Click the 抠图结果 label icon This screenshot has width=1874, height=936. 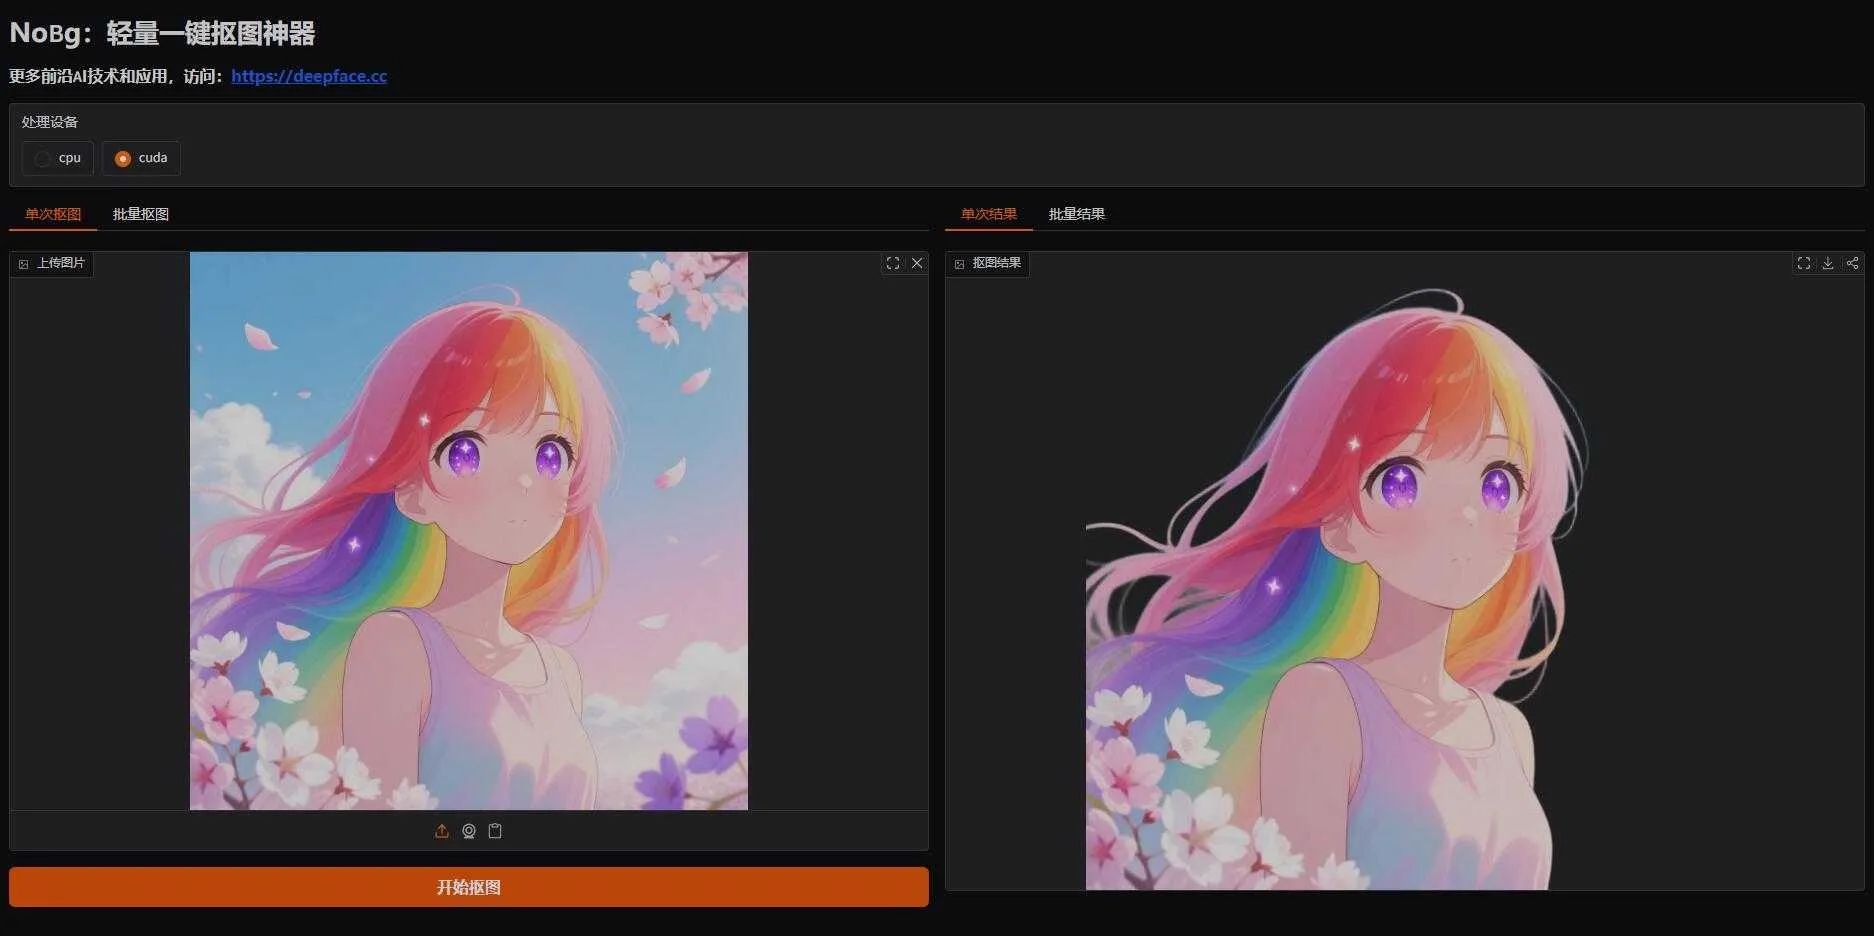click(x=960, y=264)
